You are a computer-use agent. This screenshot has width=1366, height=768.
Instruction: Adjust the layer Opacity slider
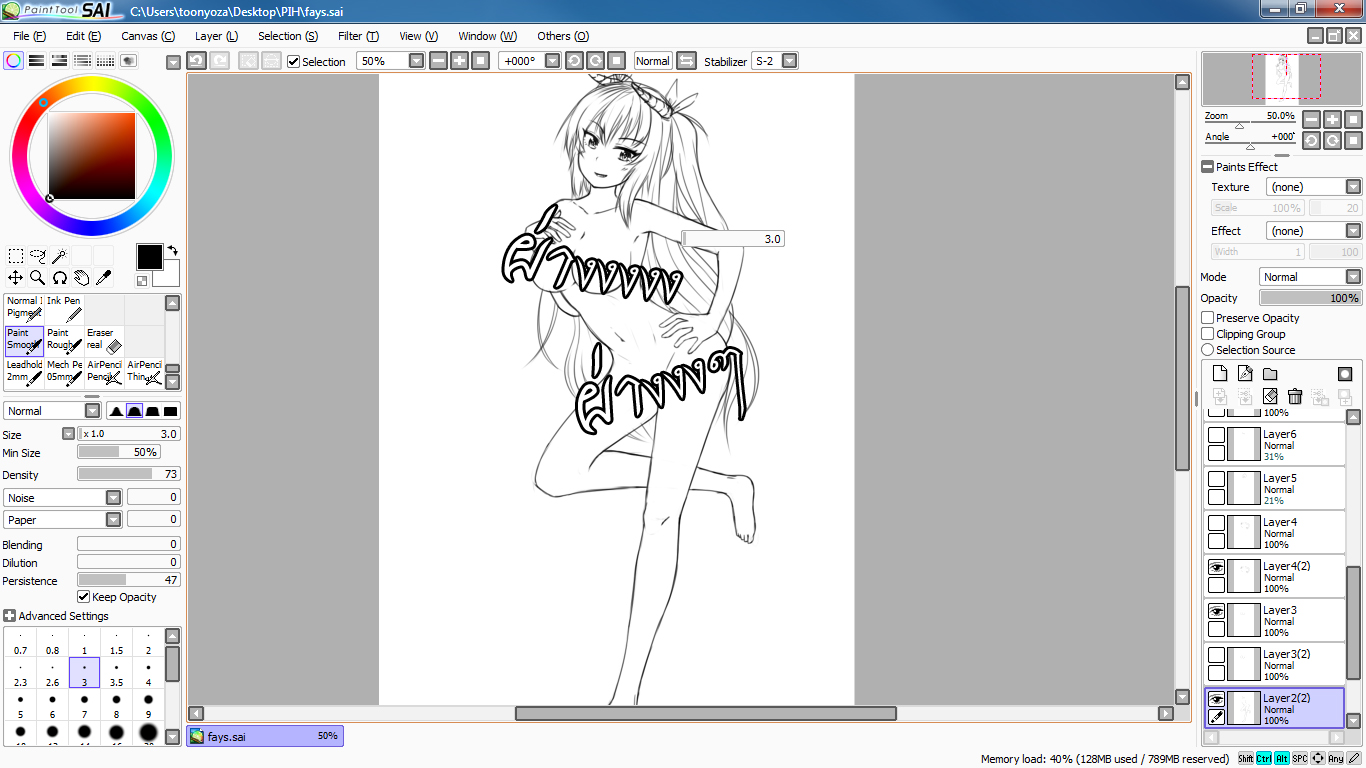click(x=1310, y=298)
